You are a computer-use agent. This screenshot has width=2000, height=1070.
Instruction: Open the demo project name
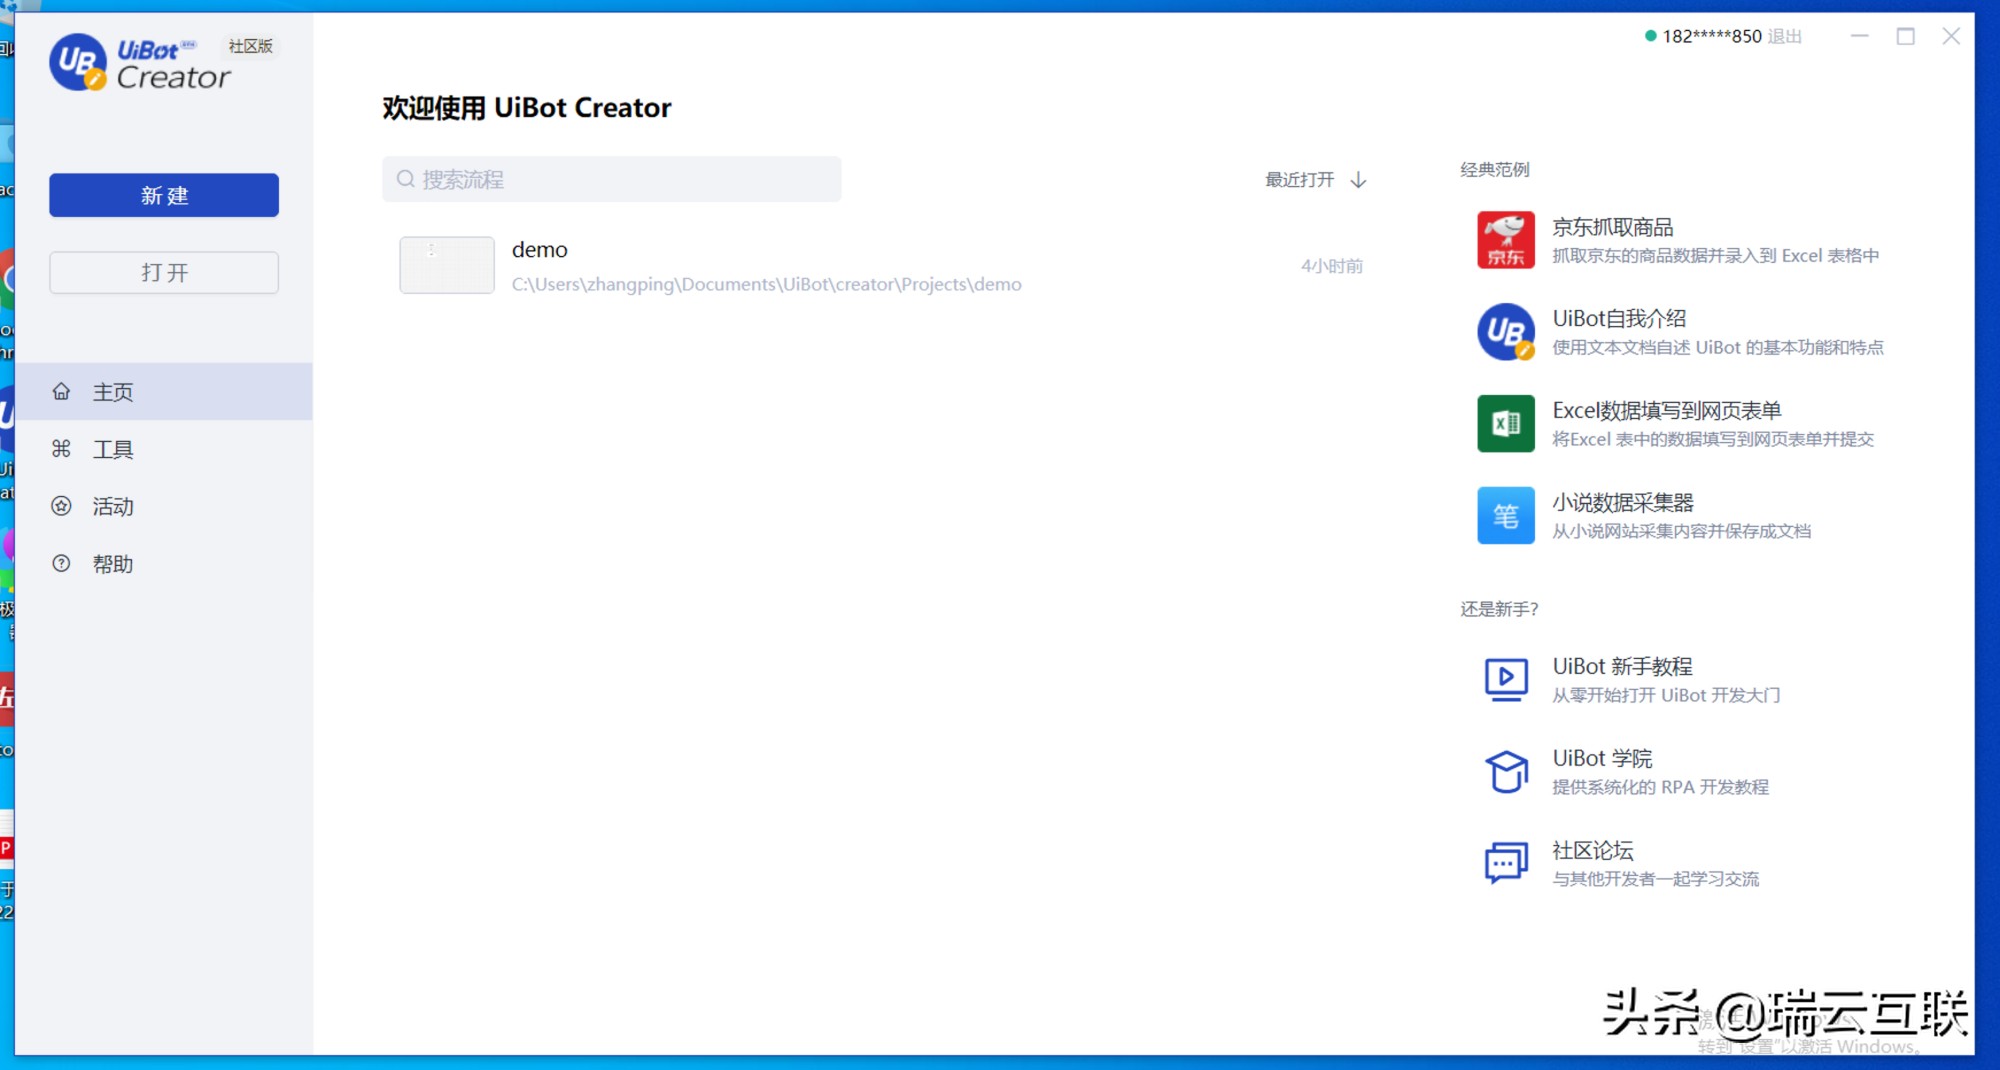point(539,250)
